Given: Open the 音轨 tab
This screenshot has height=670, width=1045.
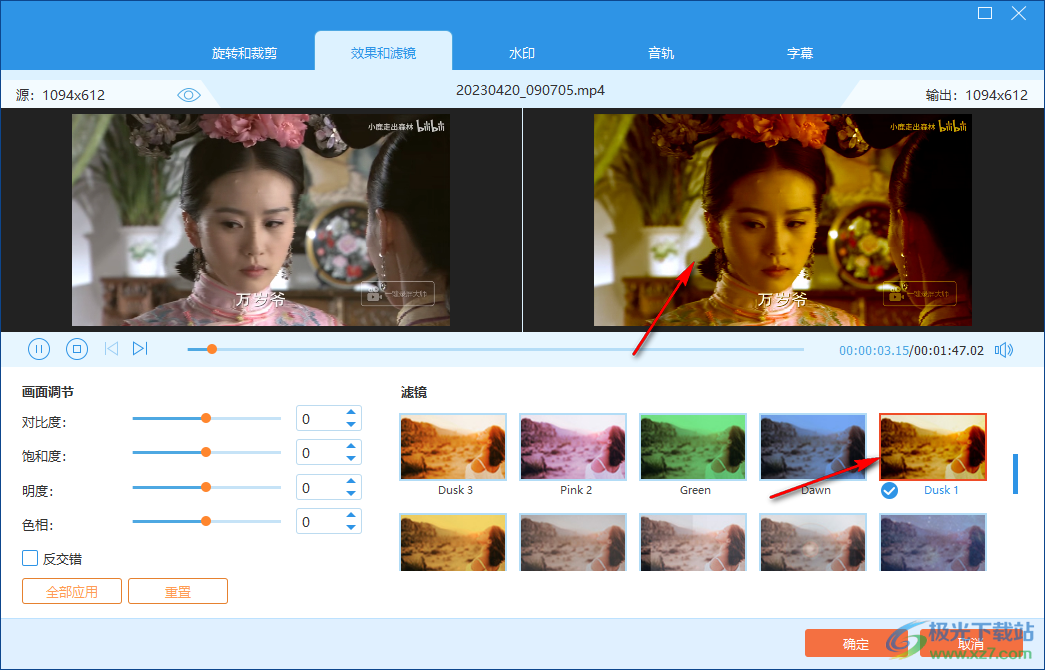Looking at the screenshot, I should (661, 53).
